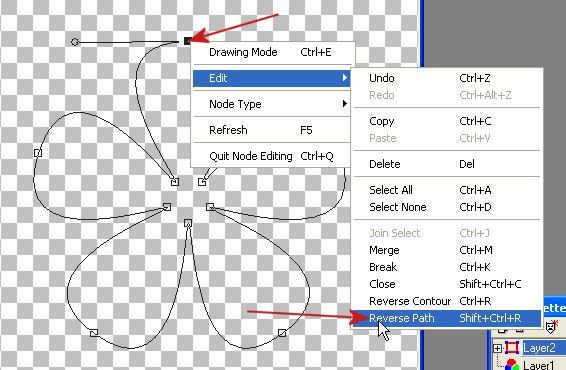The height and width of the screenshot is (370, 566).
Task: Select the Layer2 vector layer icon
Action: (511, 348)
